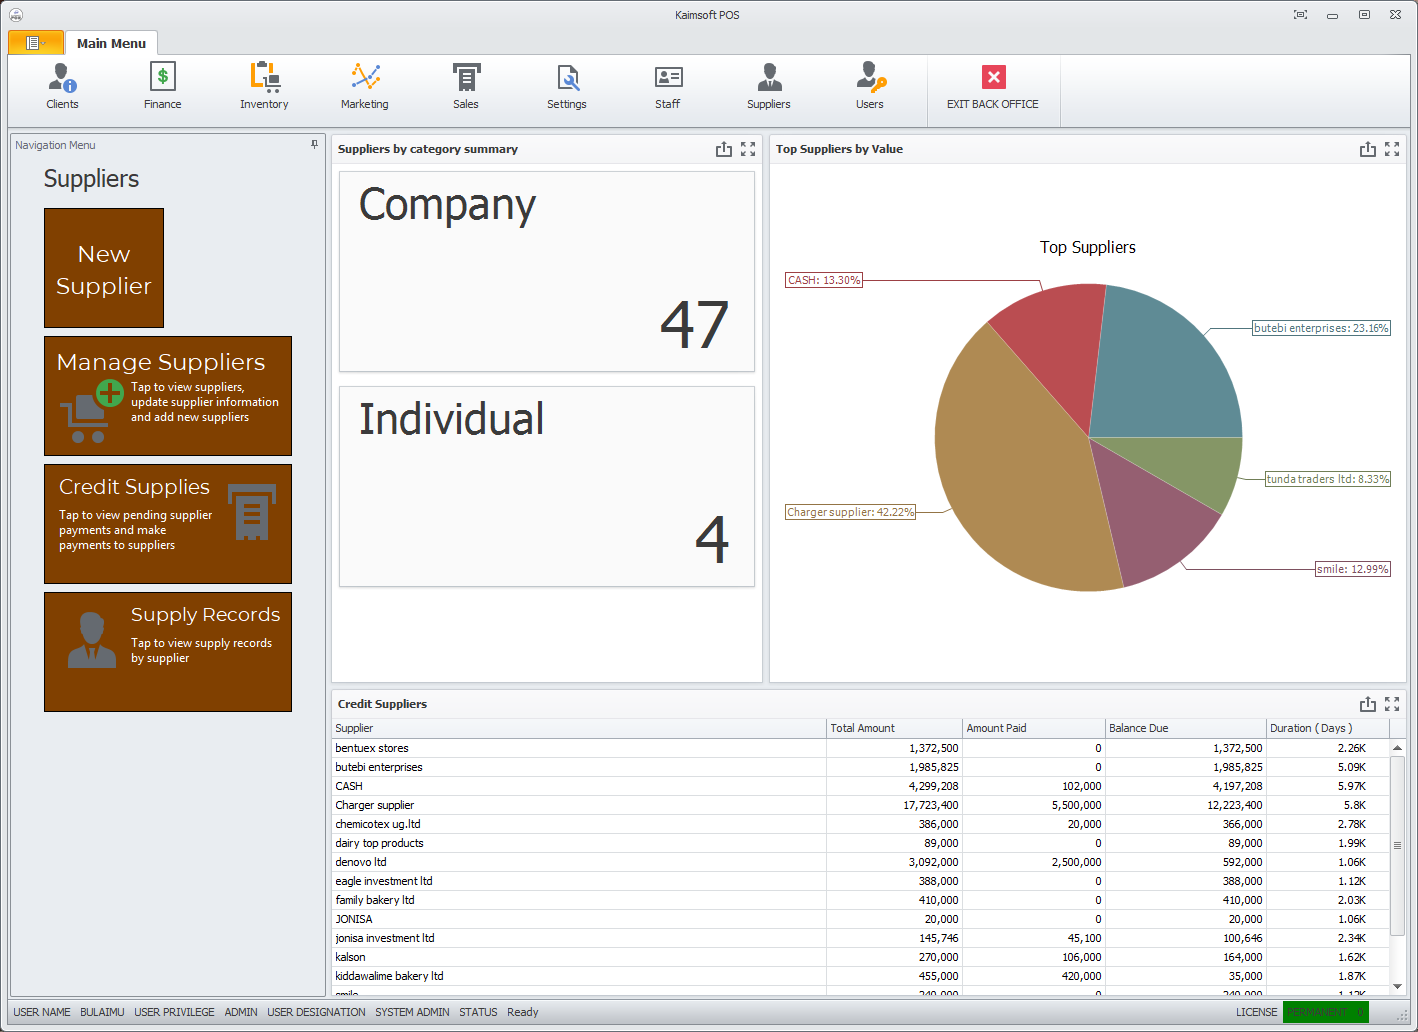Click the Credit Suppliers vertical scrollbar thumb
This screenshot has width=1418, height=1032.
click(x=1397, y=846)
